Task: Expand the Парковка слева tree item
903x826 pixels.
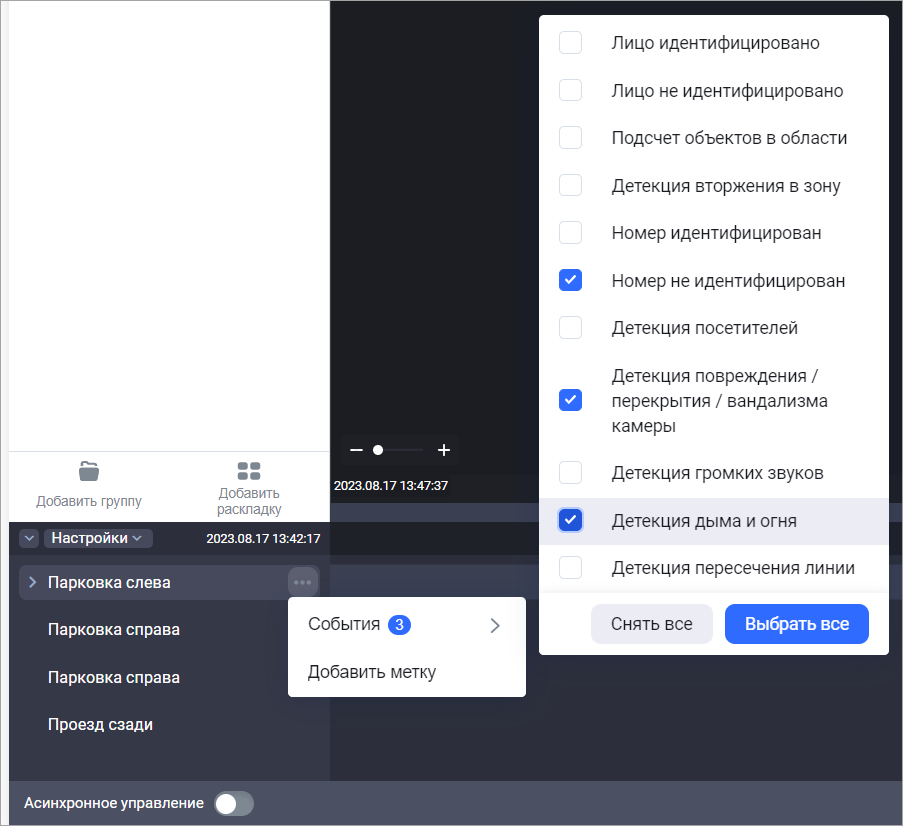Action: click(x=33, y=582)
